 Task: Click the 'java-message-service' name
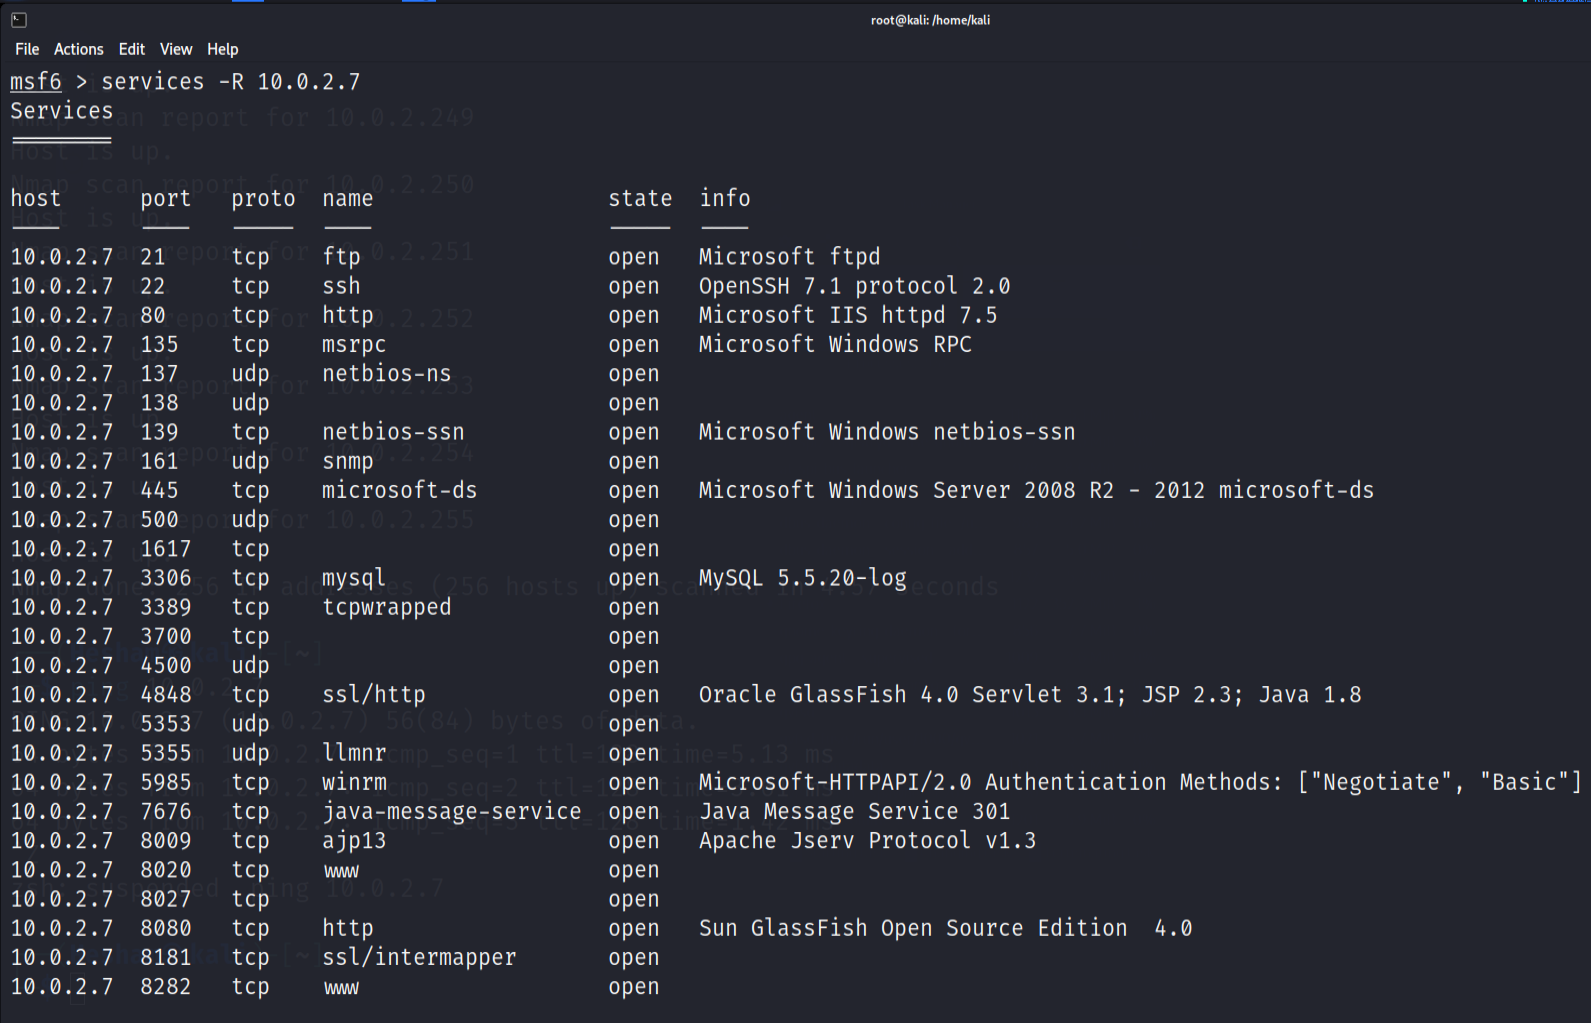pyautogui.click(x=452, y=811)
